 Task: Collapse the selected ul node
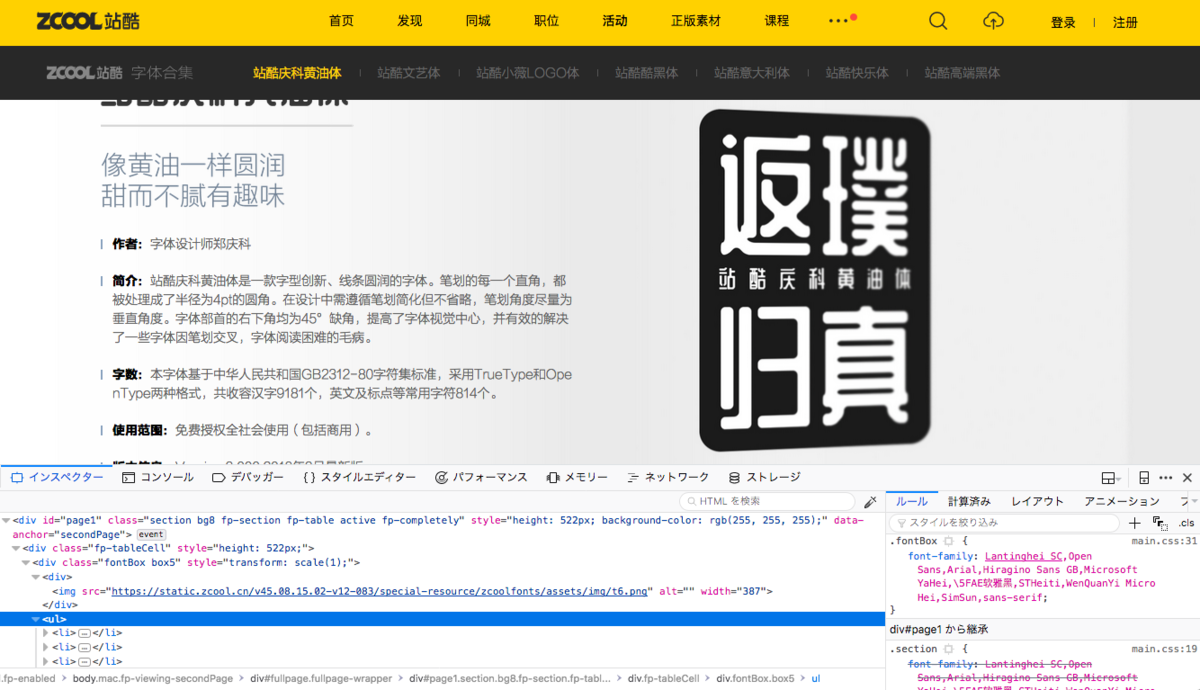click(x=36, y=619)
